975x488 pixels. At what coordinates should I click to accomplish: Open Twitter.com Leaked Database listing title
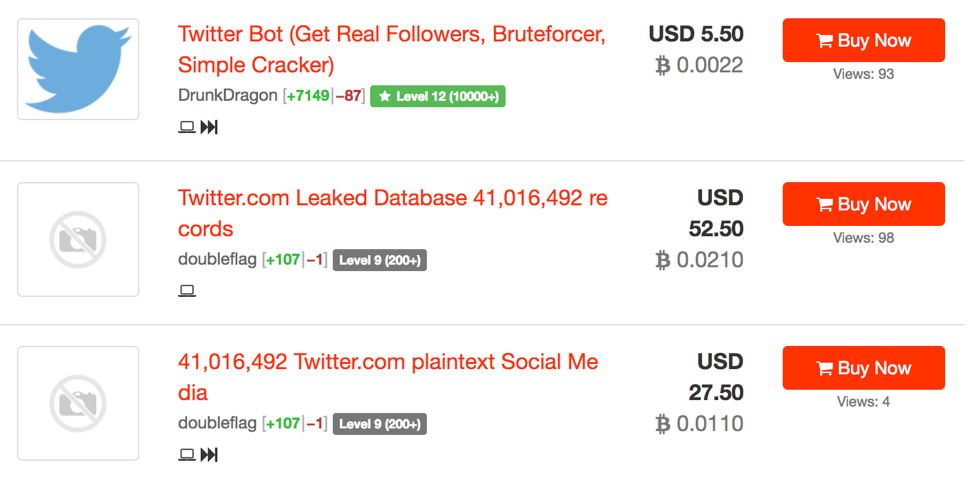pyautogui.click(x=392, y=213)
